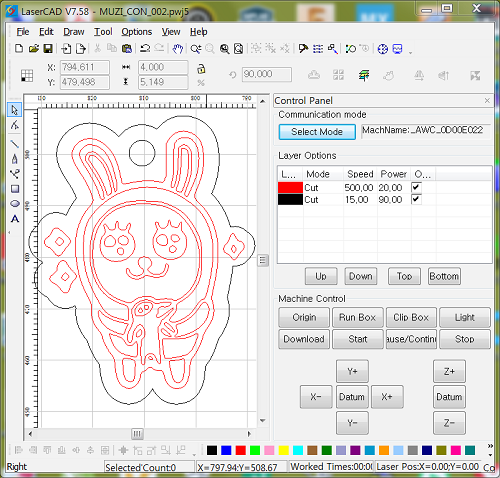
Task: Move layer with the Up button
Action: (x=321, y=276)
